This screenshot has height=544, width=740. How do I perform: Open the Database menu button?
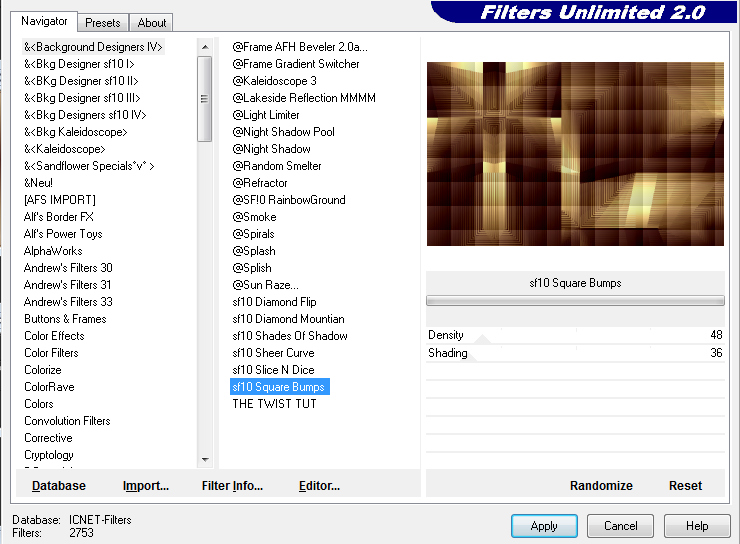tap(59, 486)
